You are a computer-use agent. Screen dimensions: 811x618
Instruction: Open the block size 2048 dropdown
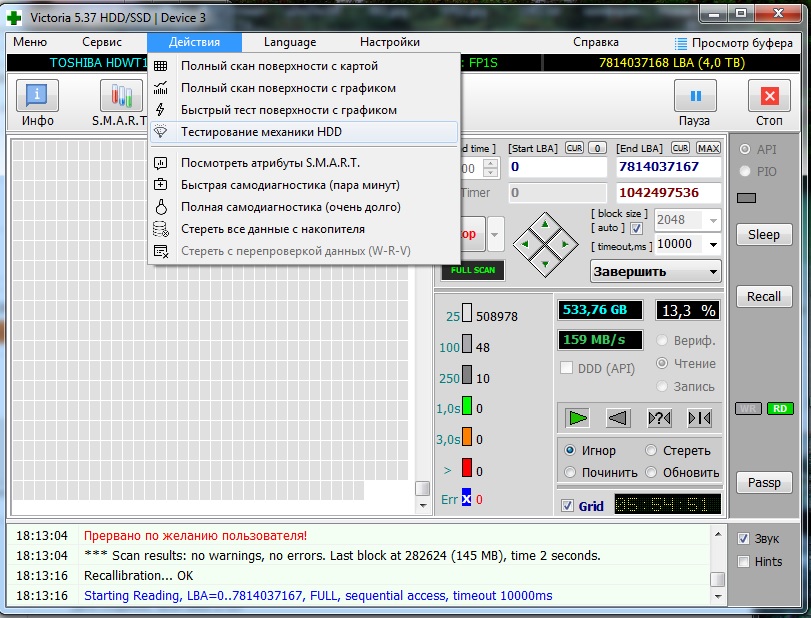point(713,220)
